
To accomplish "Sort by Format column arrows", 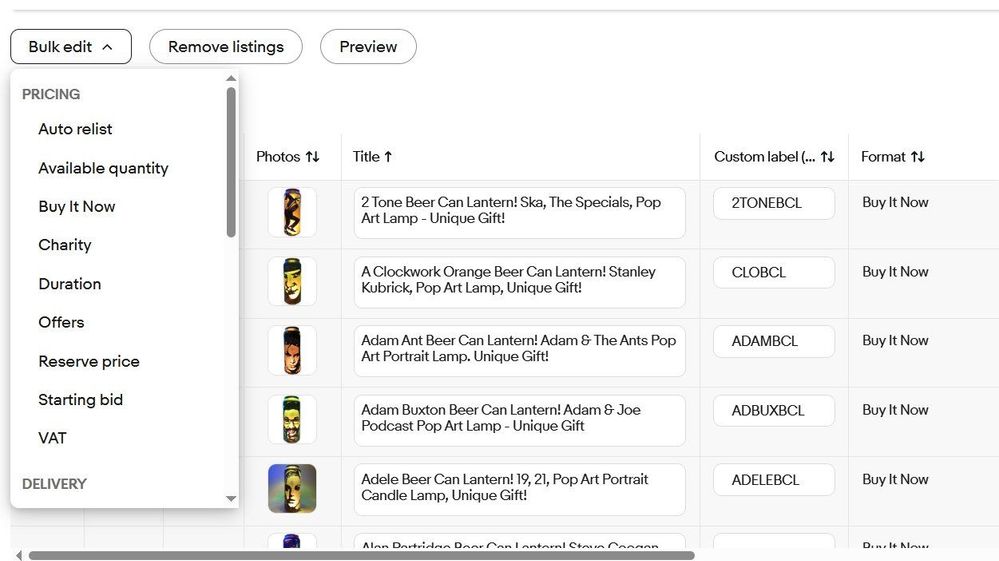I will point(917,157).
